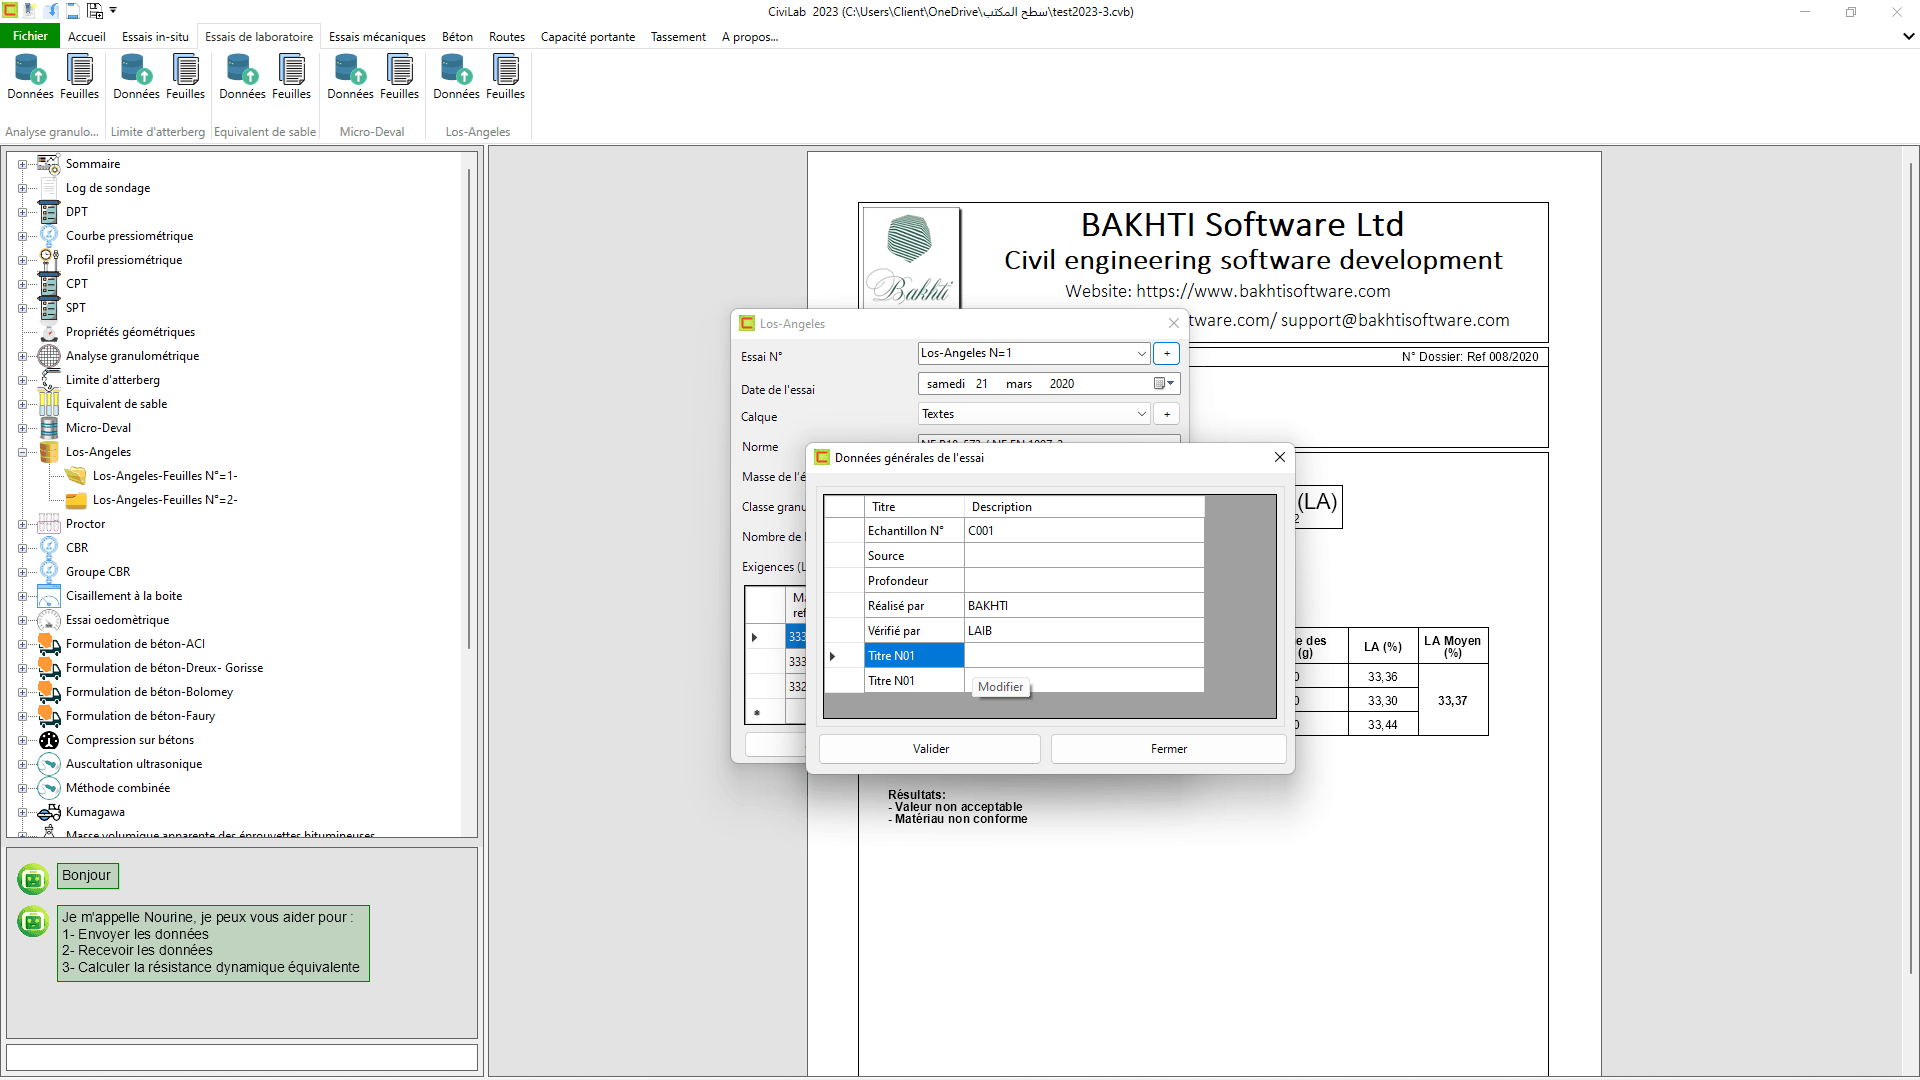Click the Echantillon N° value C001
Screen dimensions: 1920x1080
pyautogui.click(x=1083, y=531)
